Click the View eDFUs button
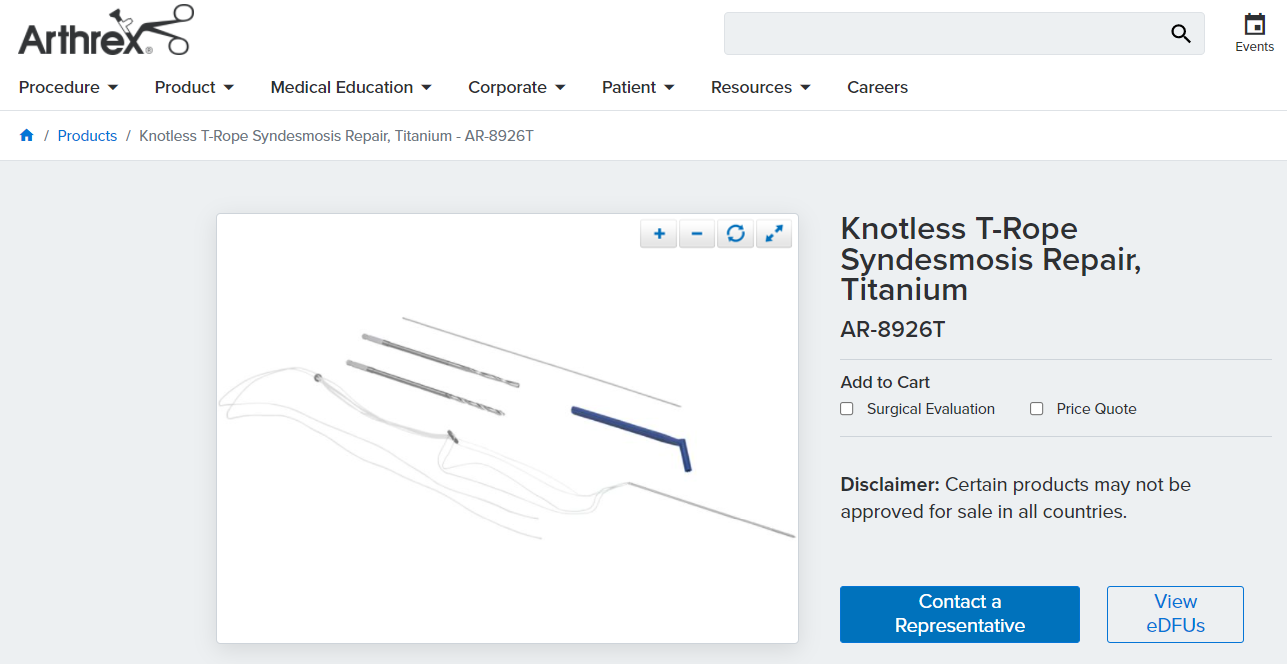This screenshot has height=664, width=1287. point(1175,614)
